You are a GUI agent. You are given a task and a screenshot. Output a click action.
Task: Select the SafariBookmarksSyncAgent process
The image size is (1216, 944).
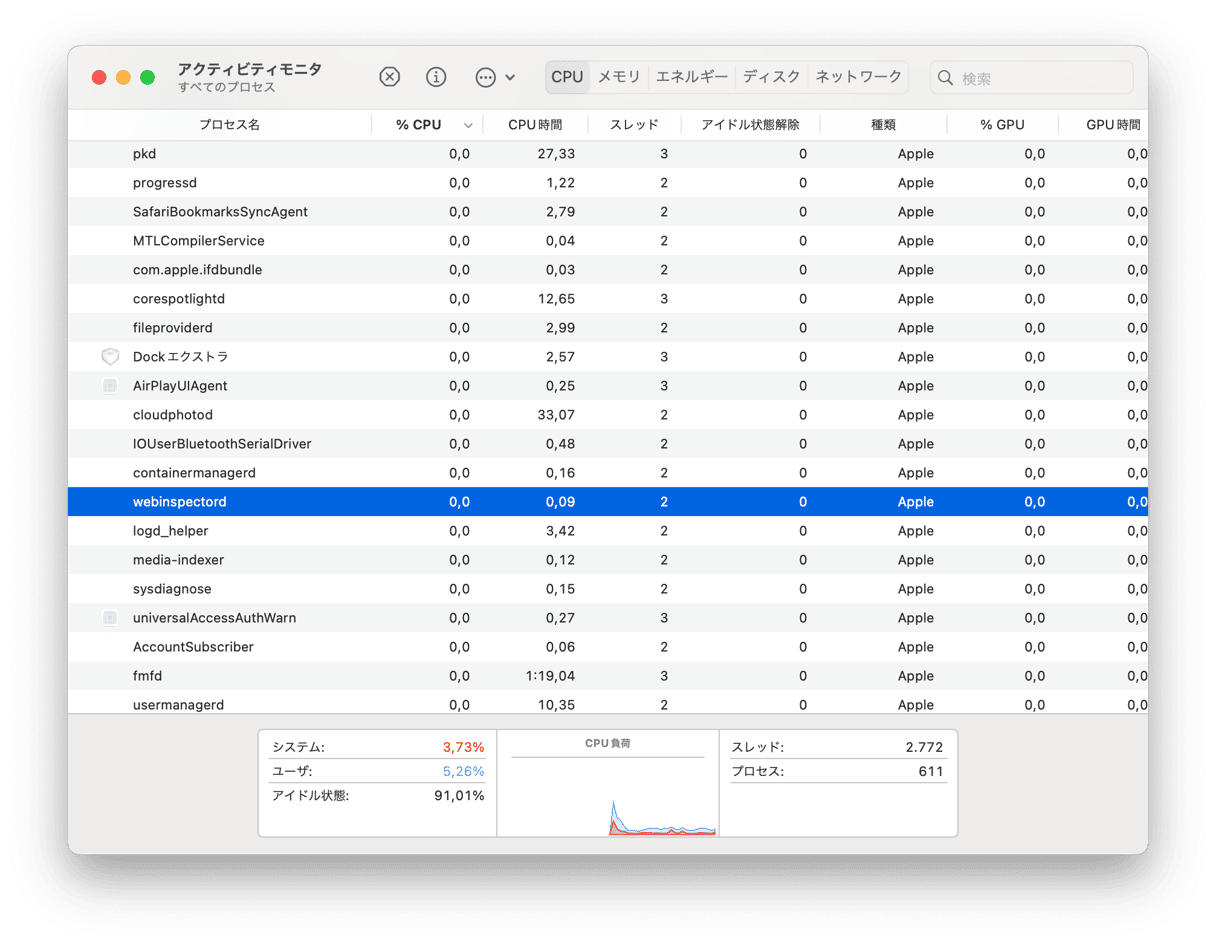220,212
